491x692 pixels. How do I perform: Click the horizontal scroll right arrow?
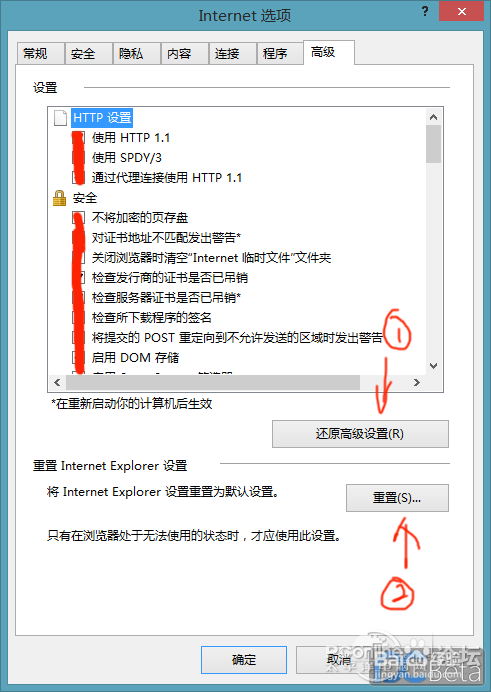pyautogui.click(x=417, y=382)
